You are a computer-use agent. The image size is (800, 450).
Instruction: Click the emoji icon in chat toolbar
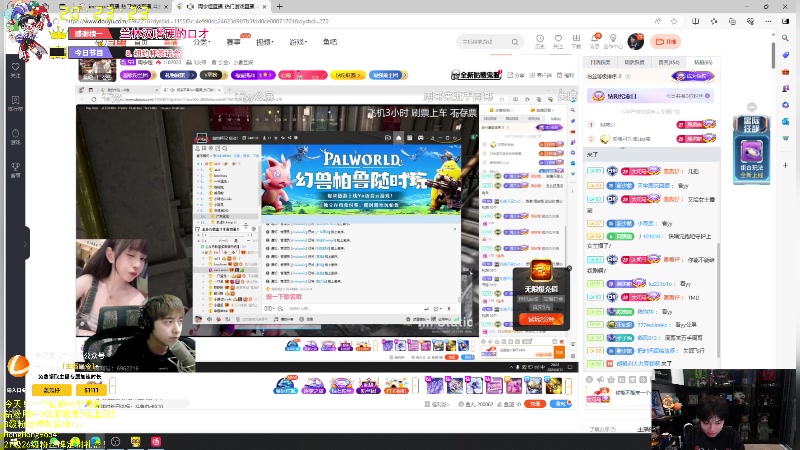click(x=589, y=379)
